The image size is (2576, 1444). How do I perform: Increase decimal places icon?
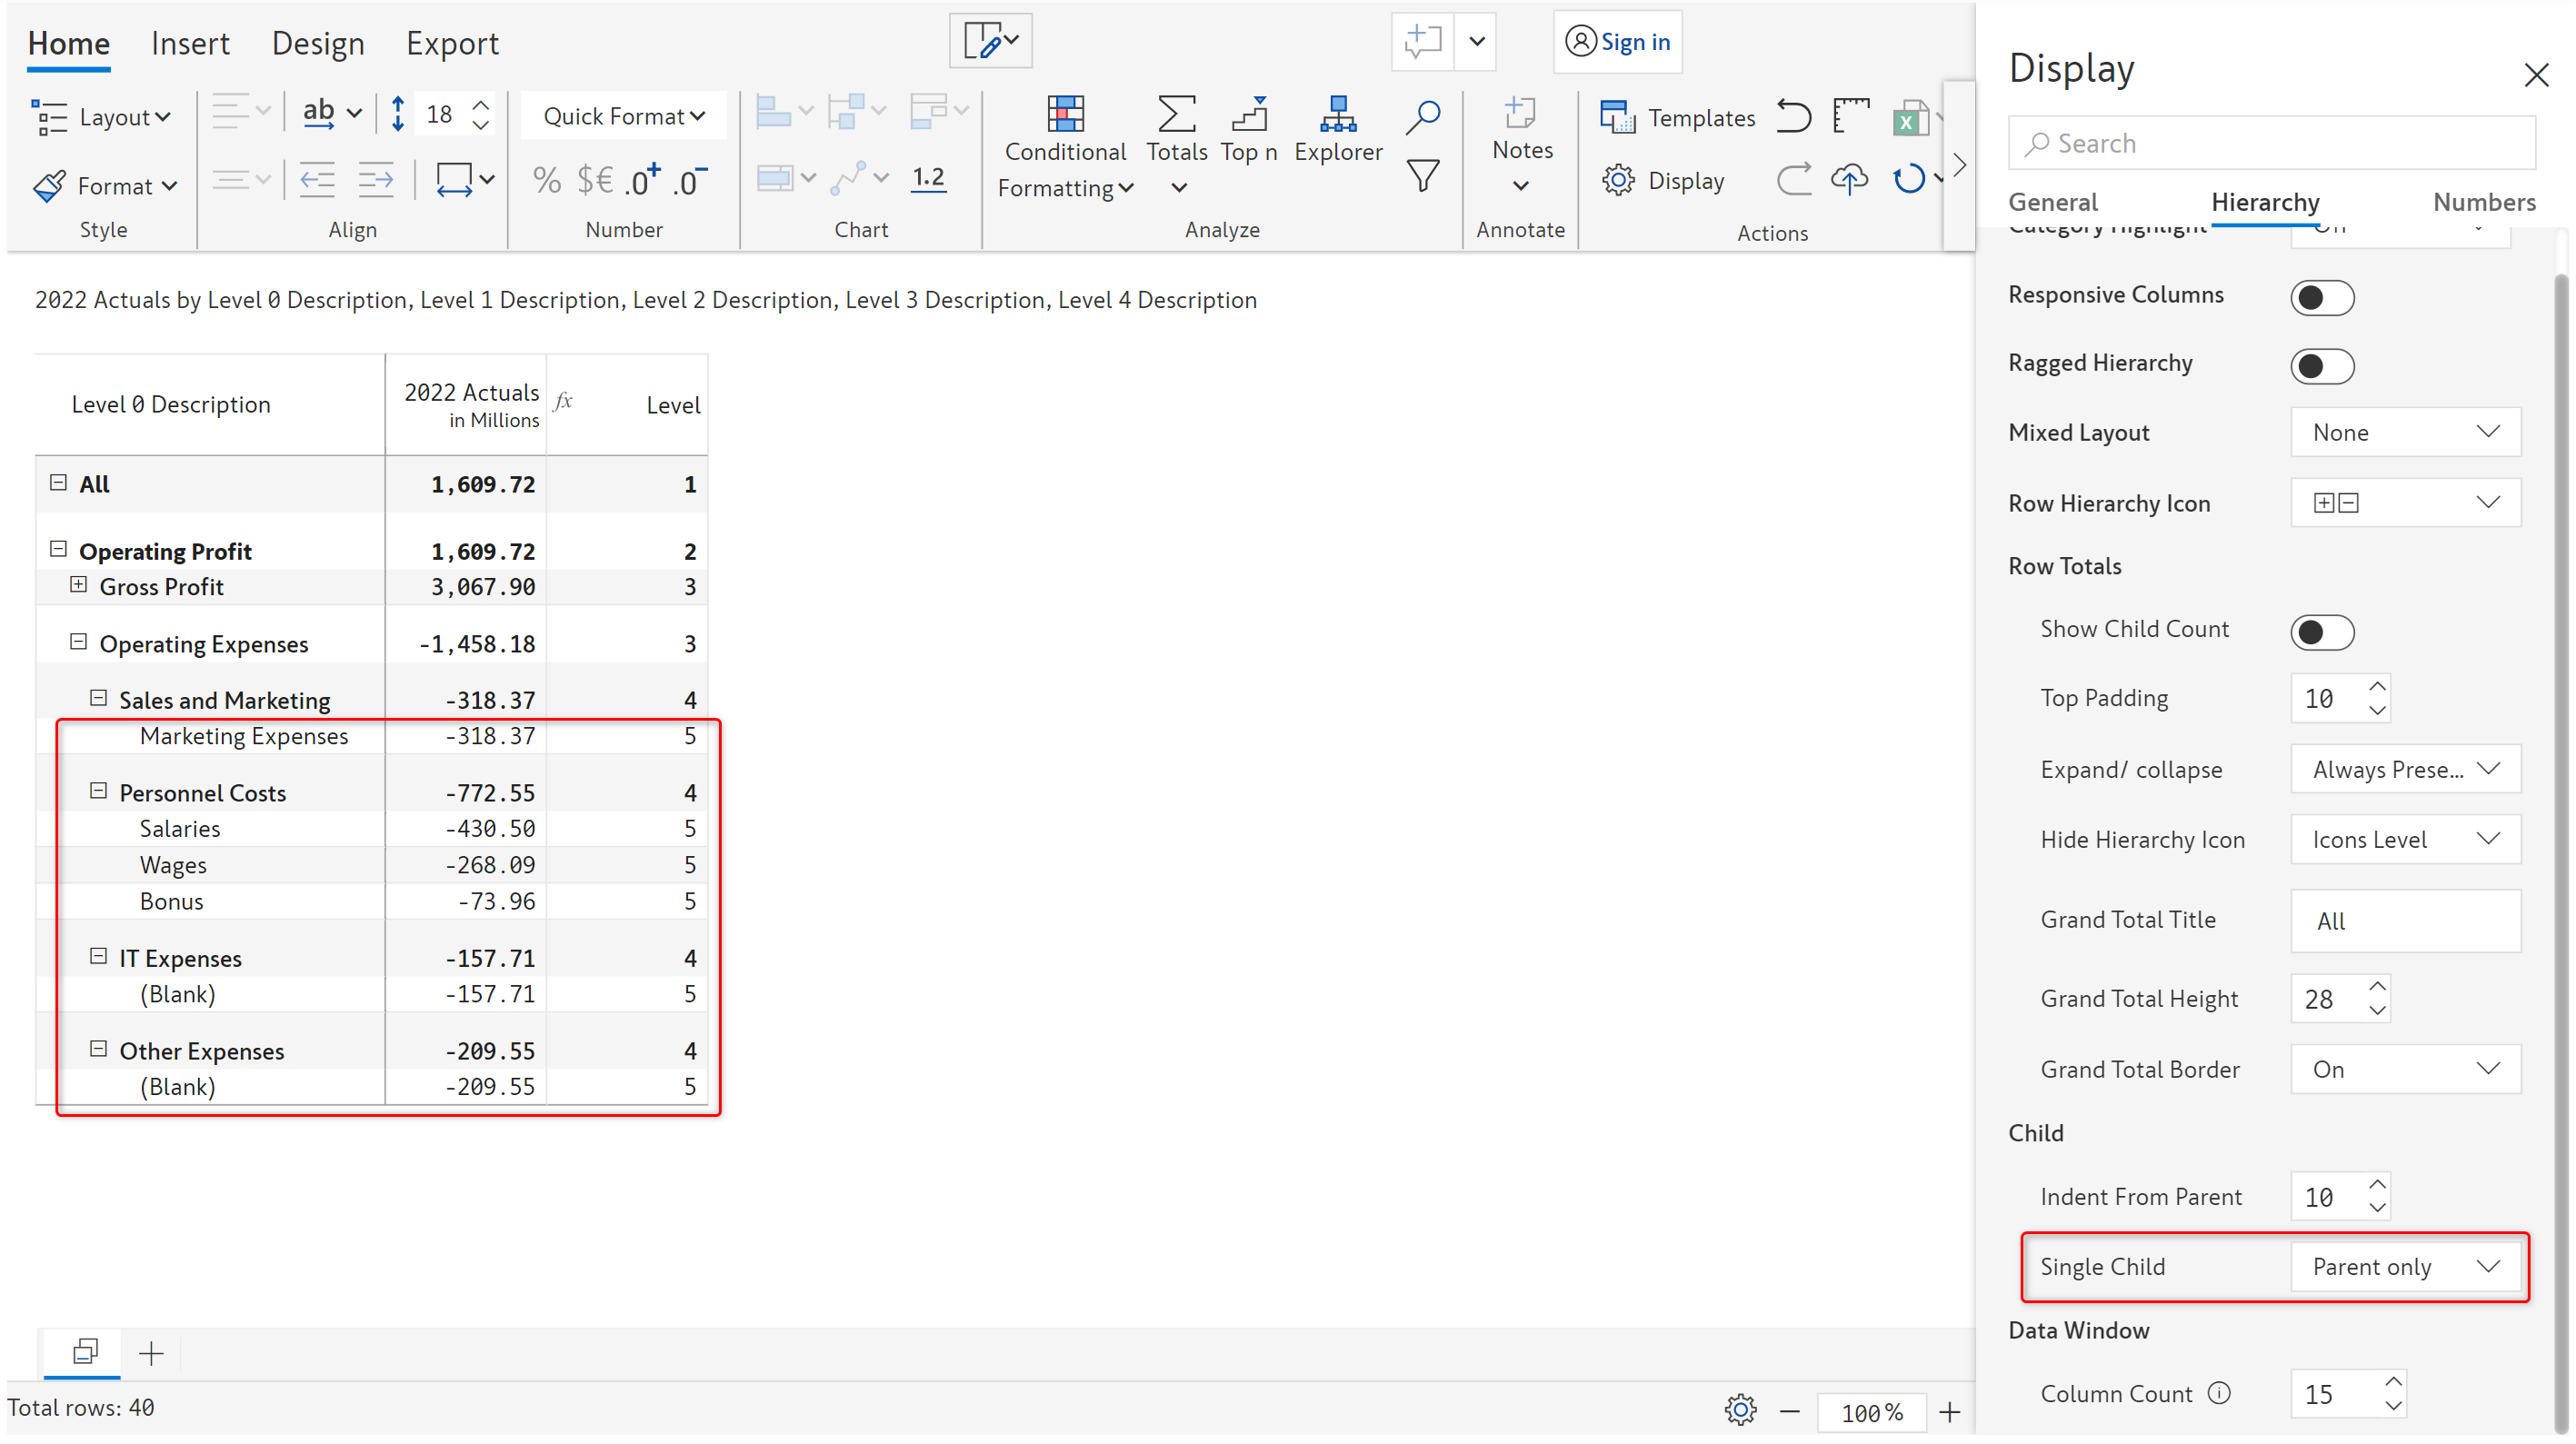[x=642, y=180]
